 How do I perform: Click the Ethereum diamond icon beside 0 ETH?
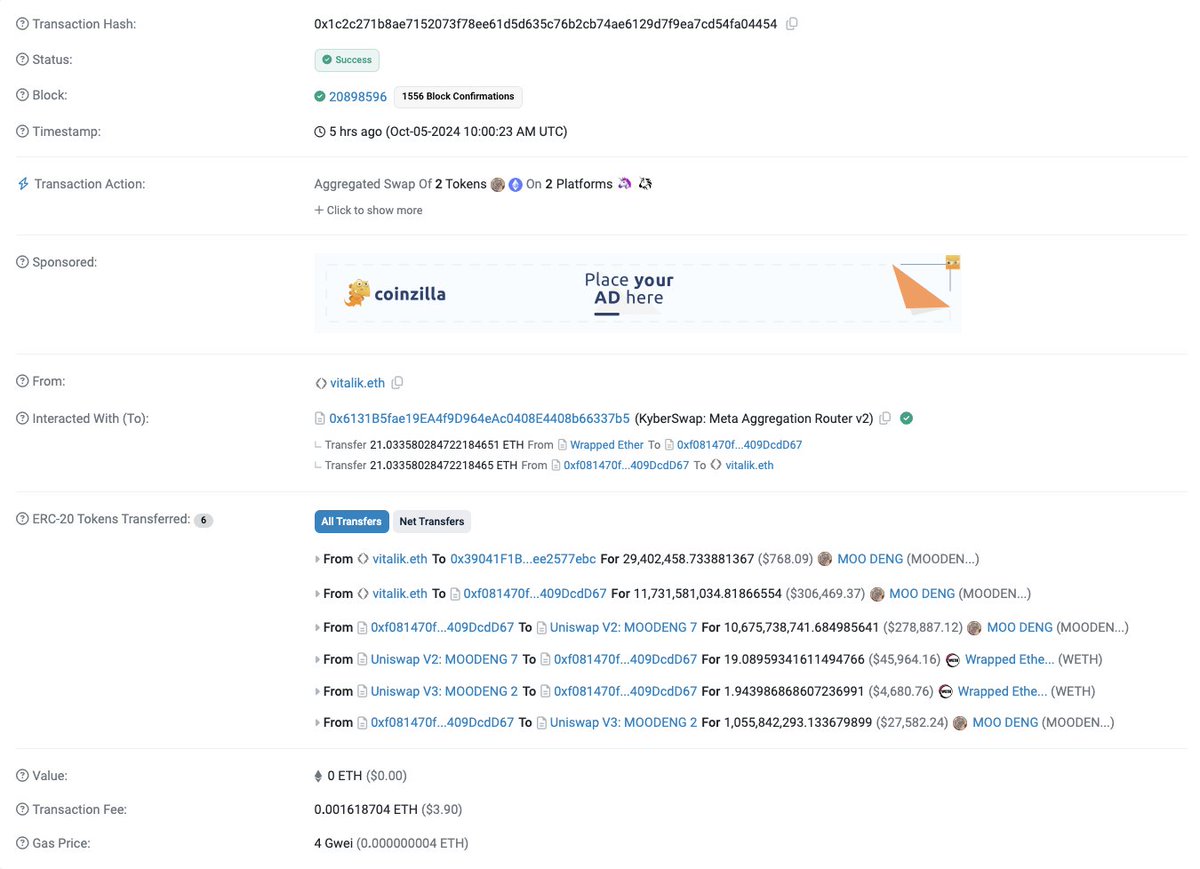coord(320,775)
